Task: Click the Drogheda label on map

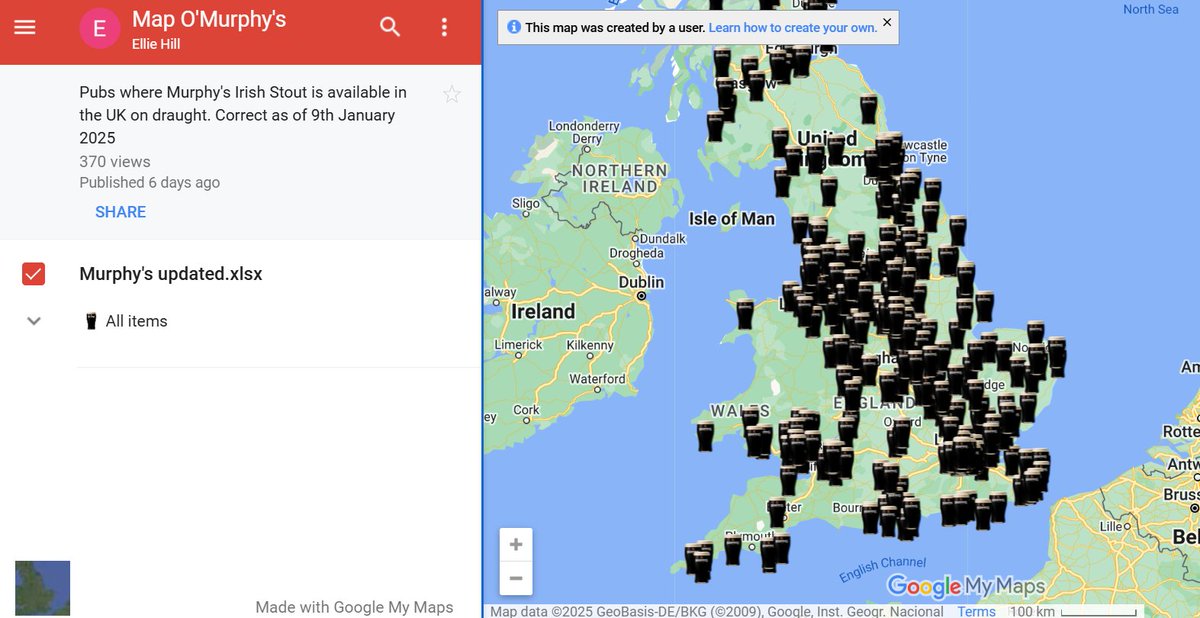Action: (636, 253)
